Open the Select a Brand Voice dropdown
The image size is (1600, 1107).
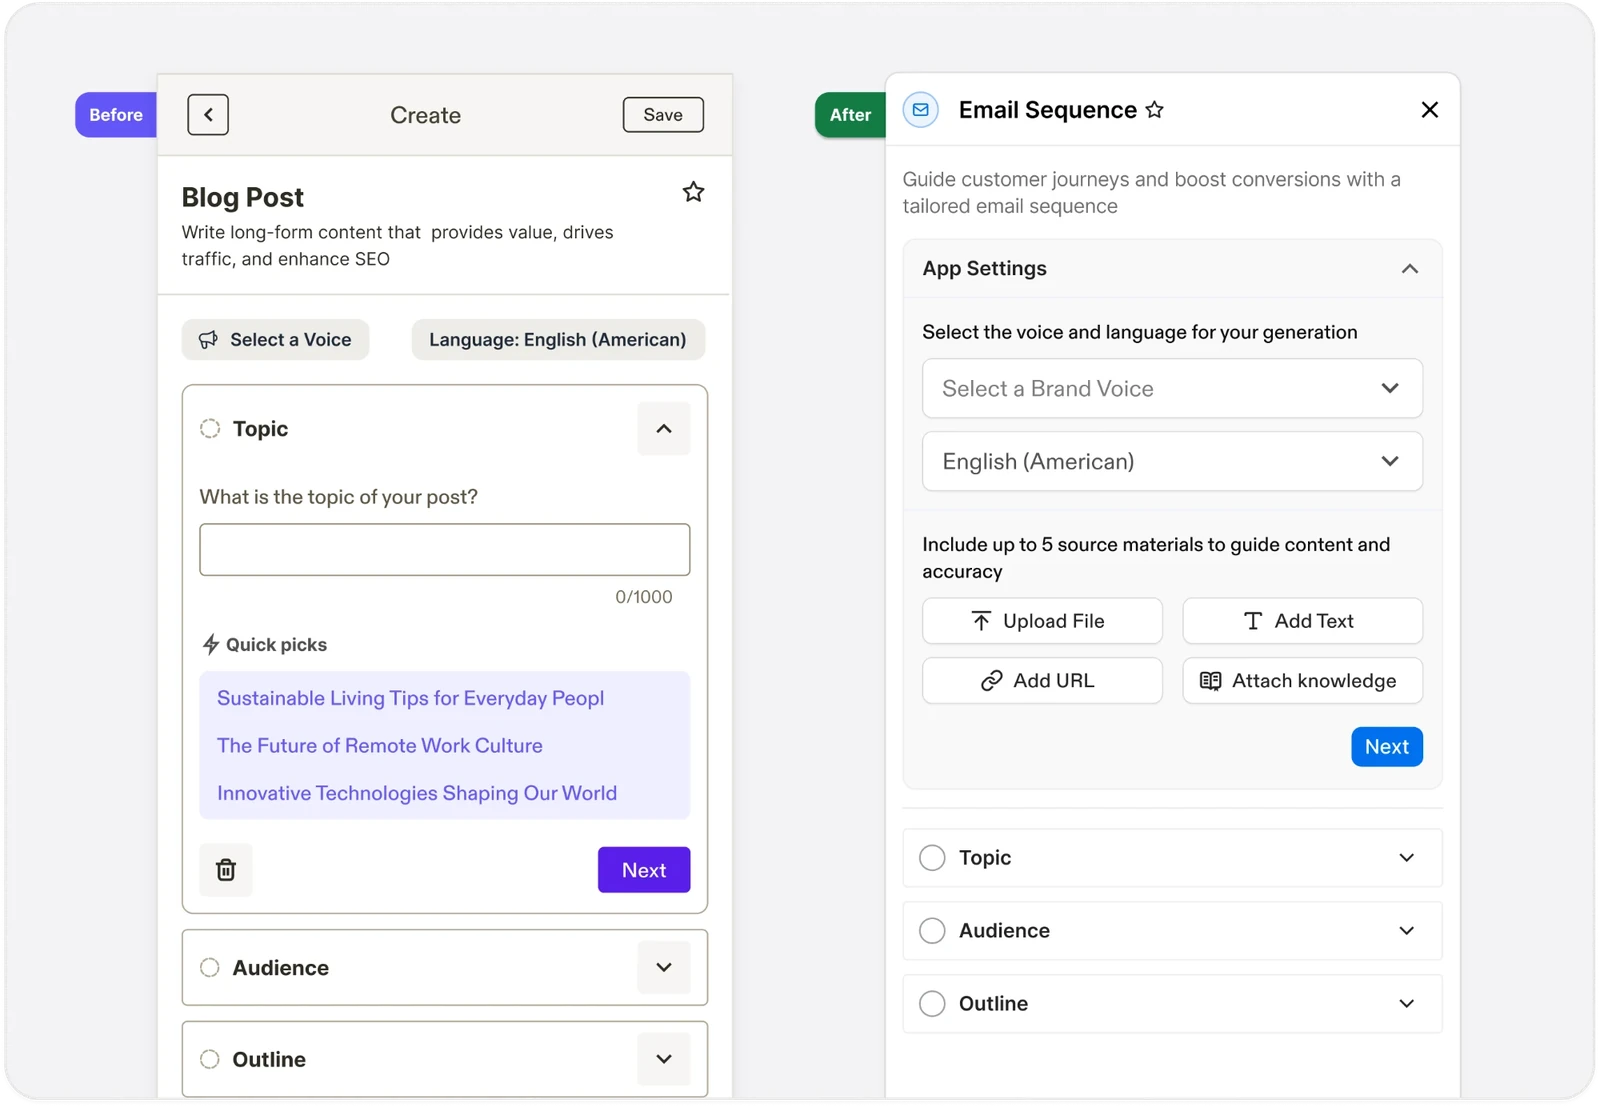pos(1172,388)
